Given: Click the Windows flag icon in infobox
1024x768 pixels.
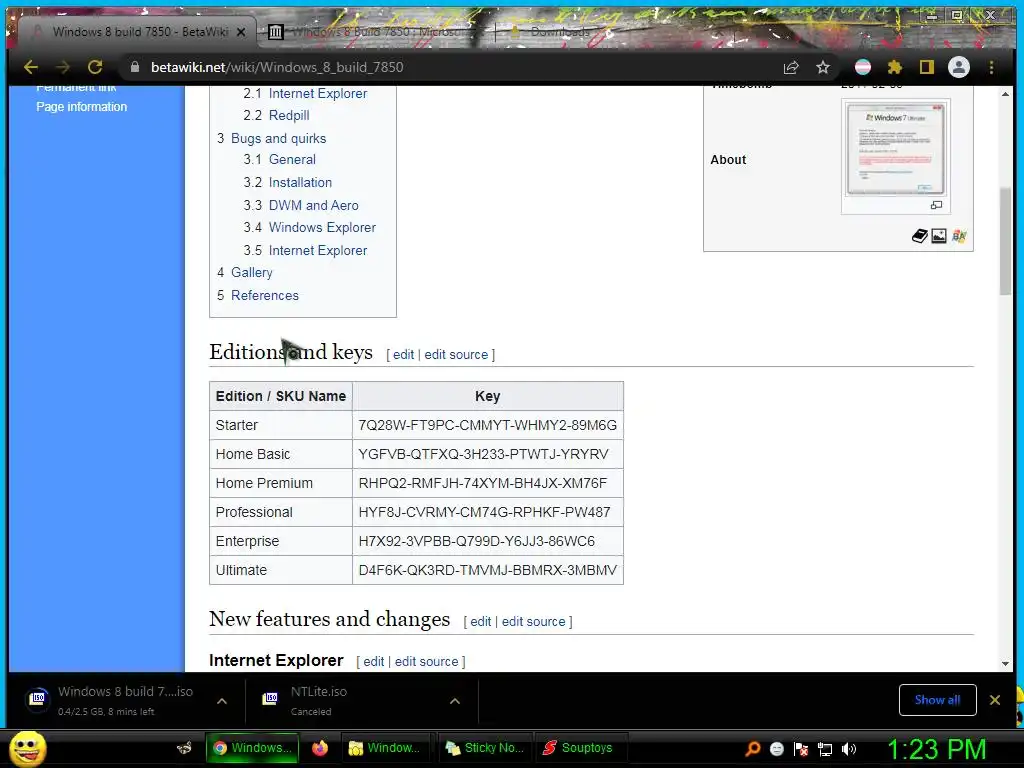Looking at the screenshot, I should tap(959, 236).
